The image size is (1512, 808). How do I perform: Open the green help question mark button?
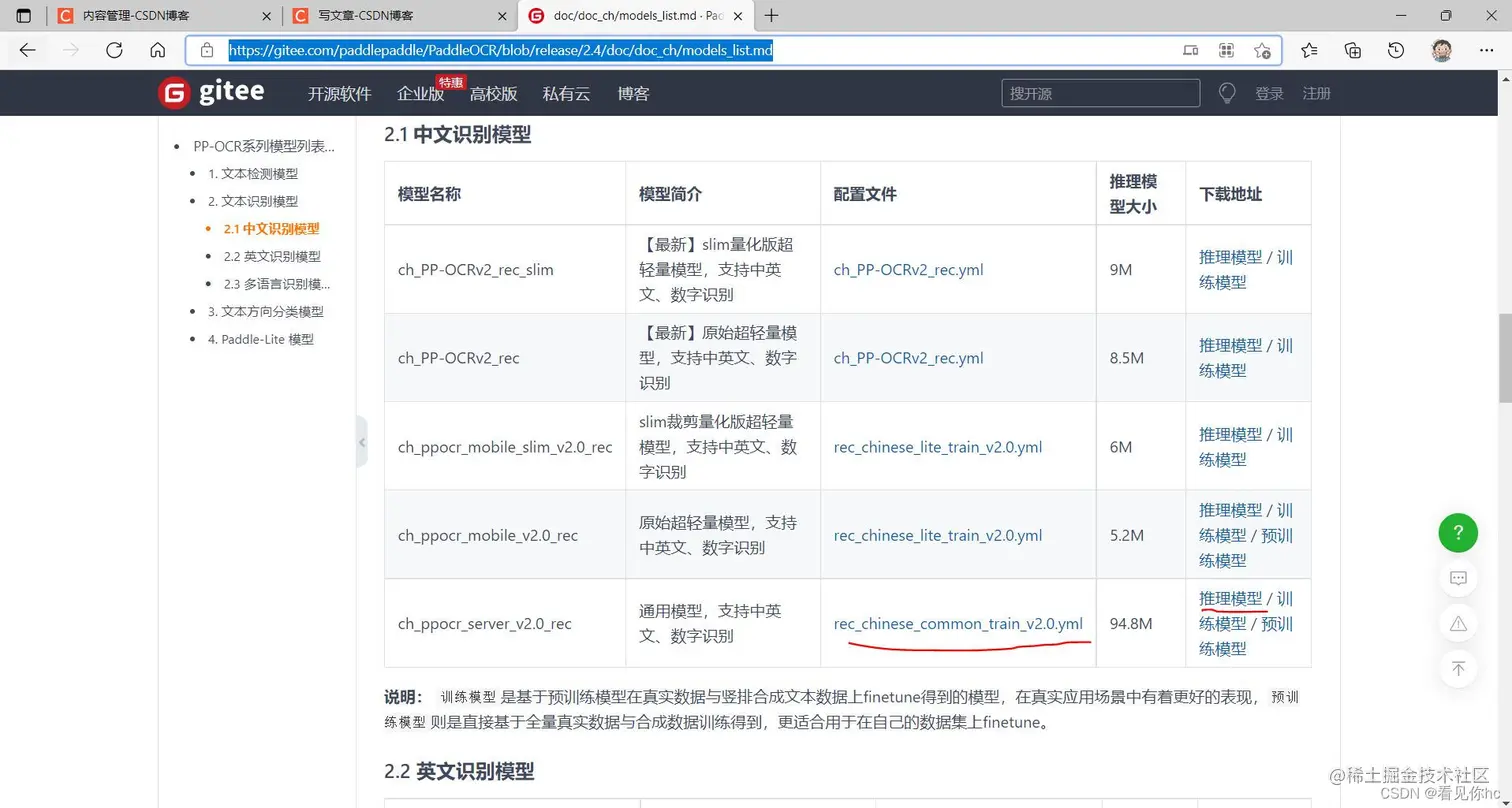tap(1458, 532)
